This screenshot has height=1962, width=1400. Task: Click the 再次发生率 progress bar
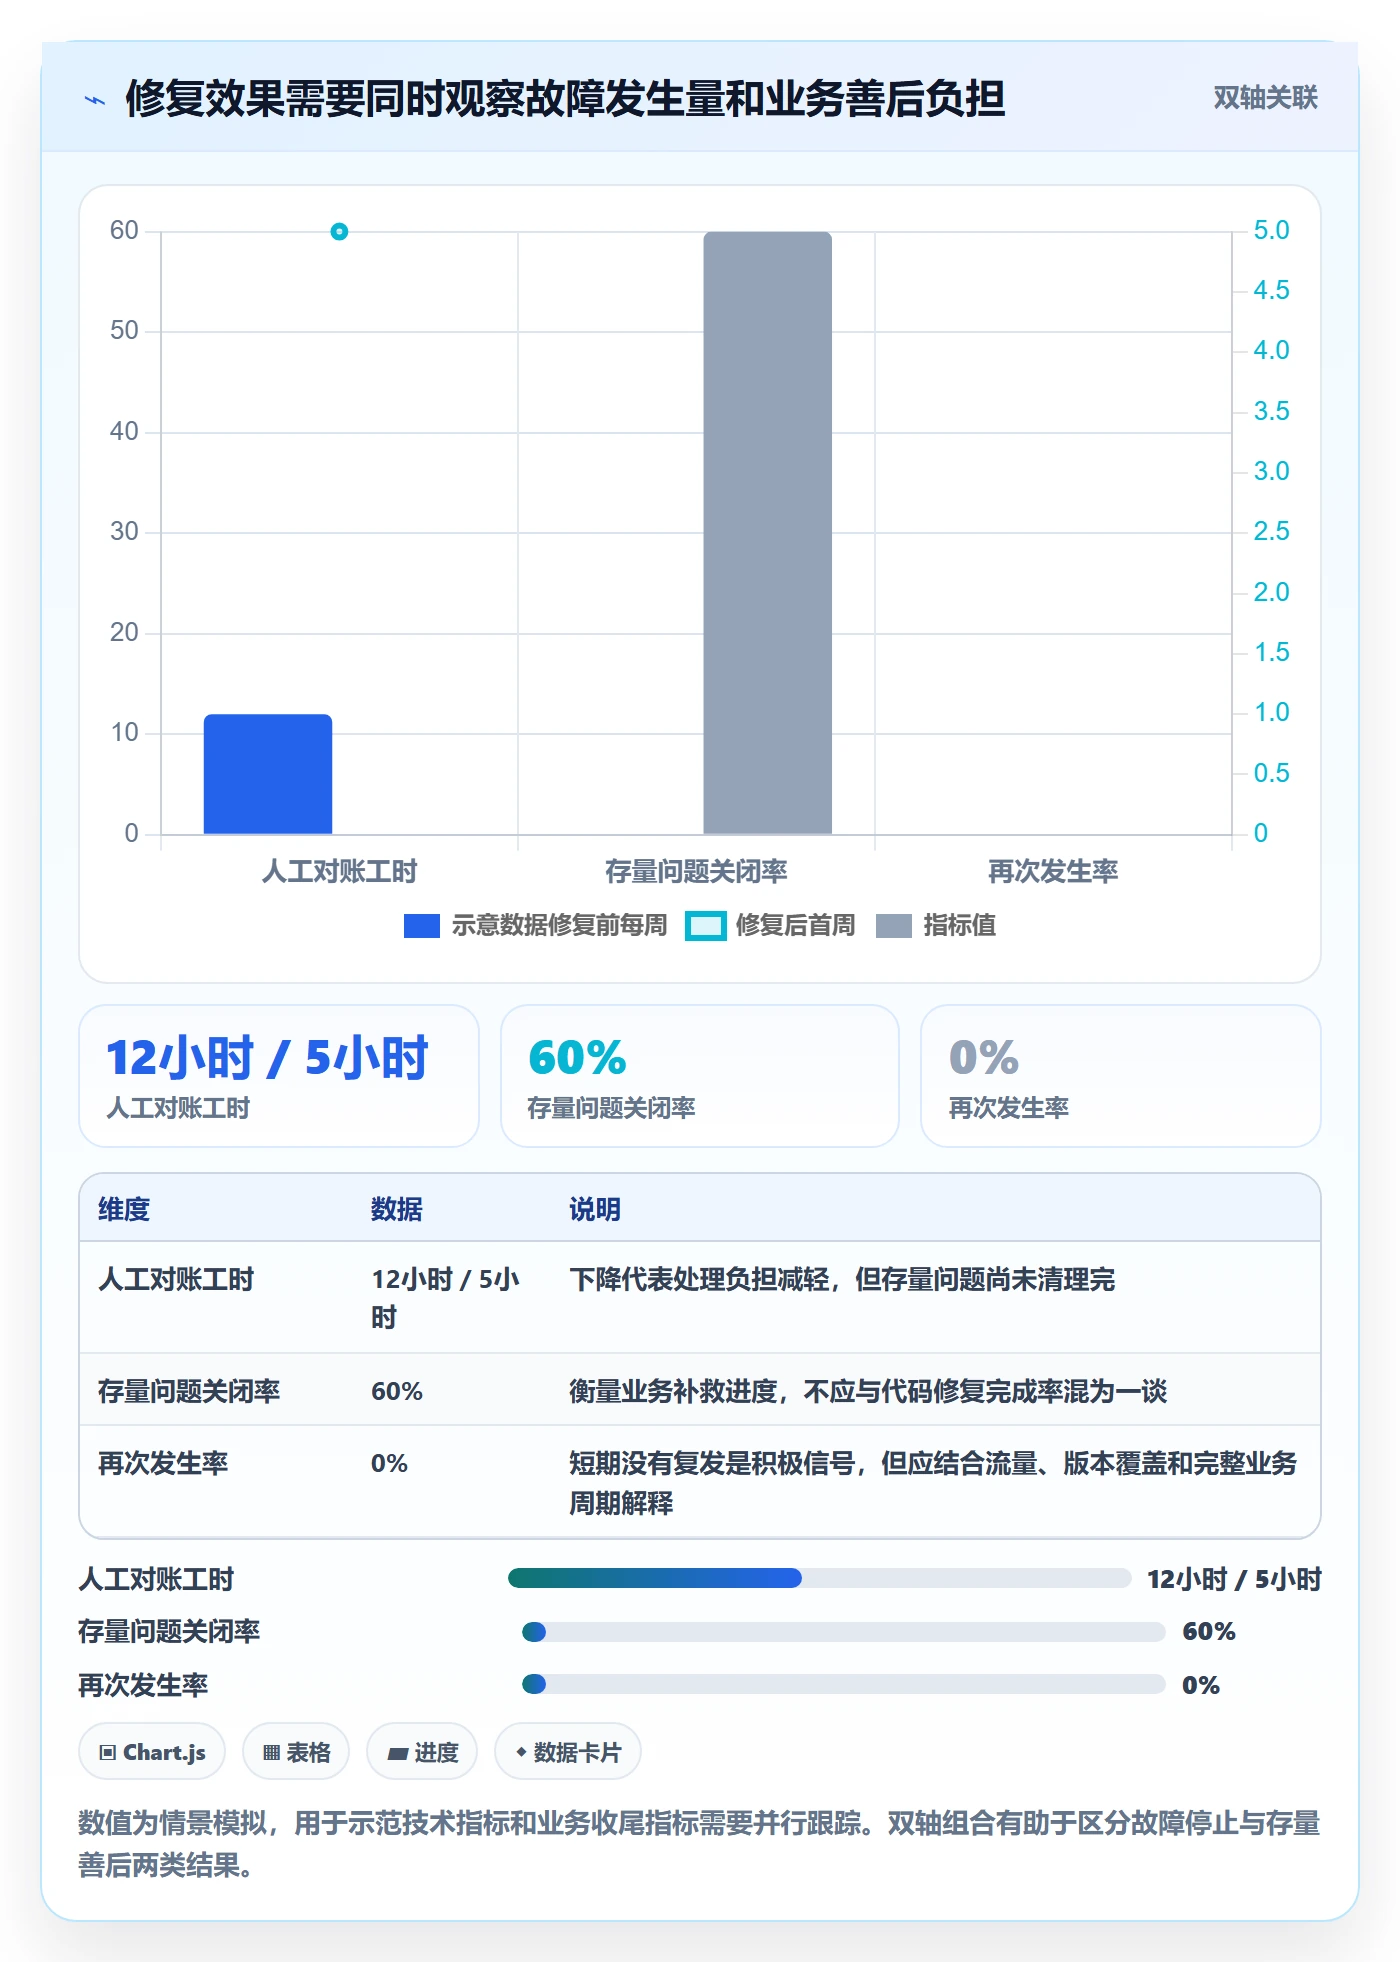click(844, 1685)
